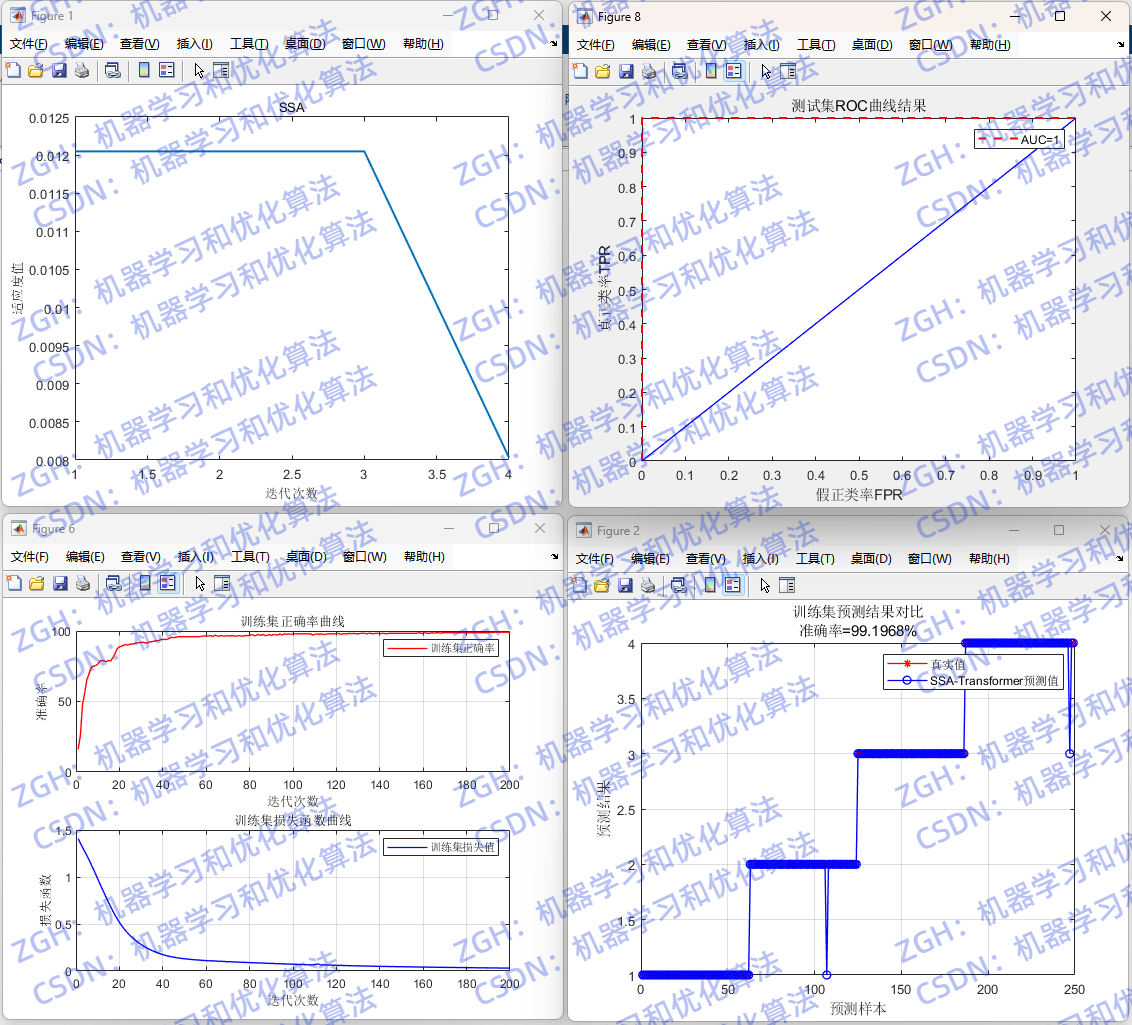Viewport: 1132px width, 1025px height.
Task: Open 文件(F) menu in Figure 1
Action: pyautogui.click(x=29, y=44)
